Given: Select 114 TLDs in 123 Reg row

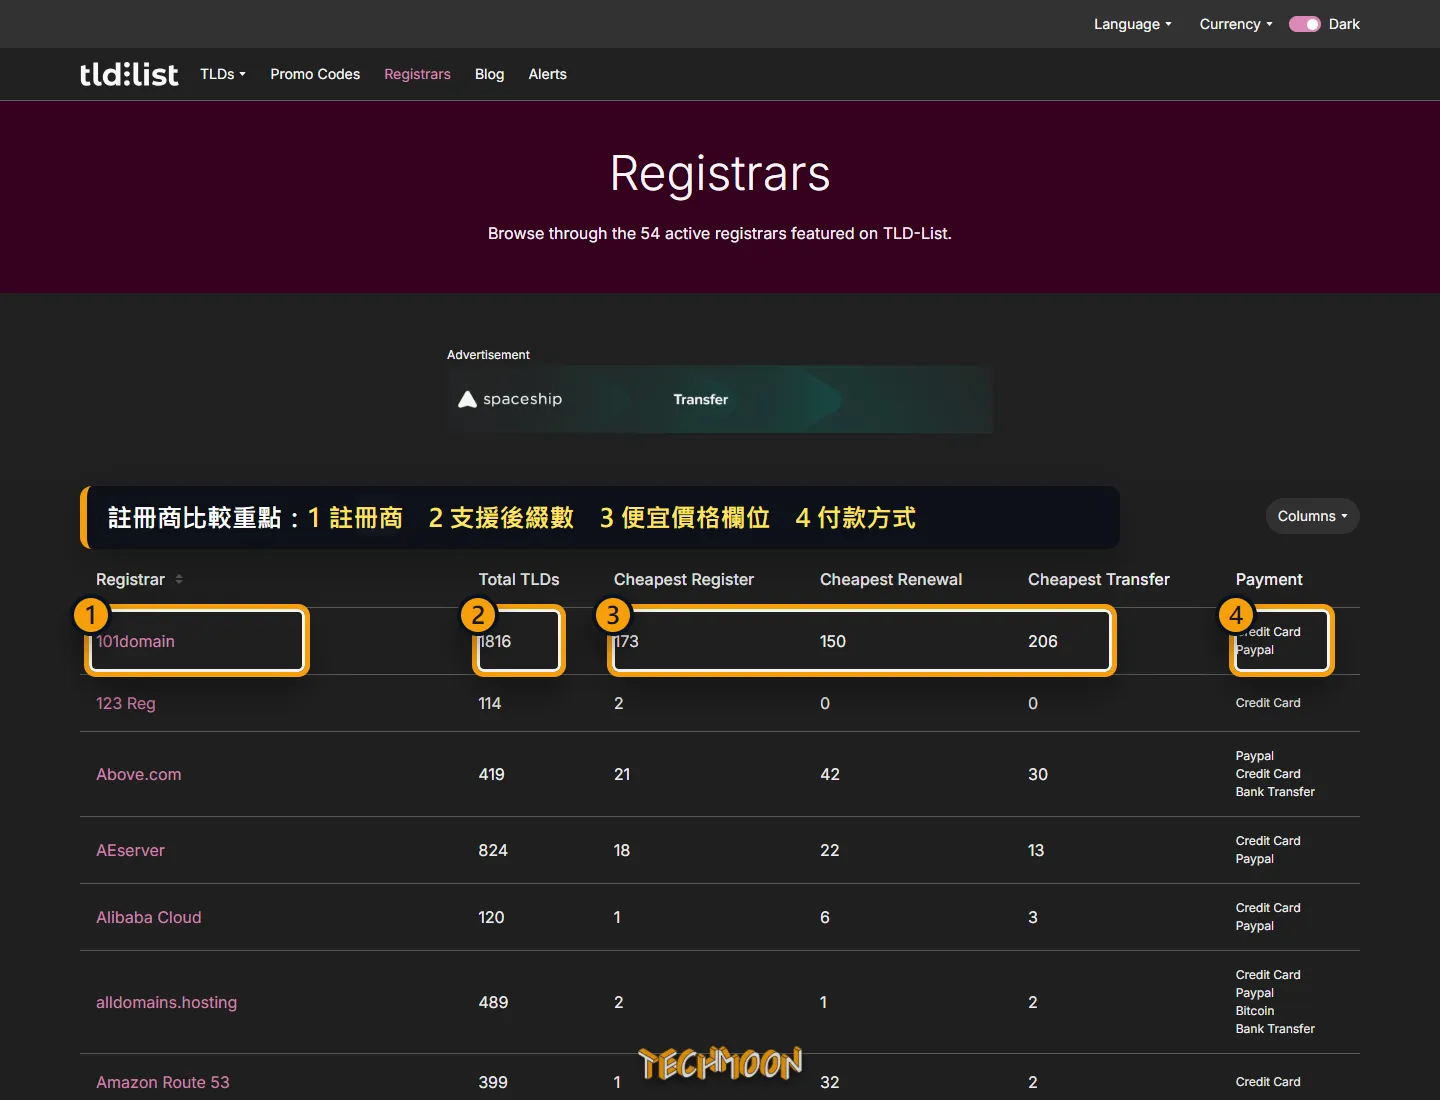Looking at the screenshot, I should (490, 703).
